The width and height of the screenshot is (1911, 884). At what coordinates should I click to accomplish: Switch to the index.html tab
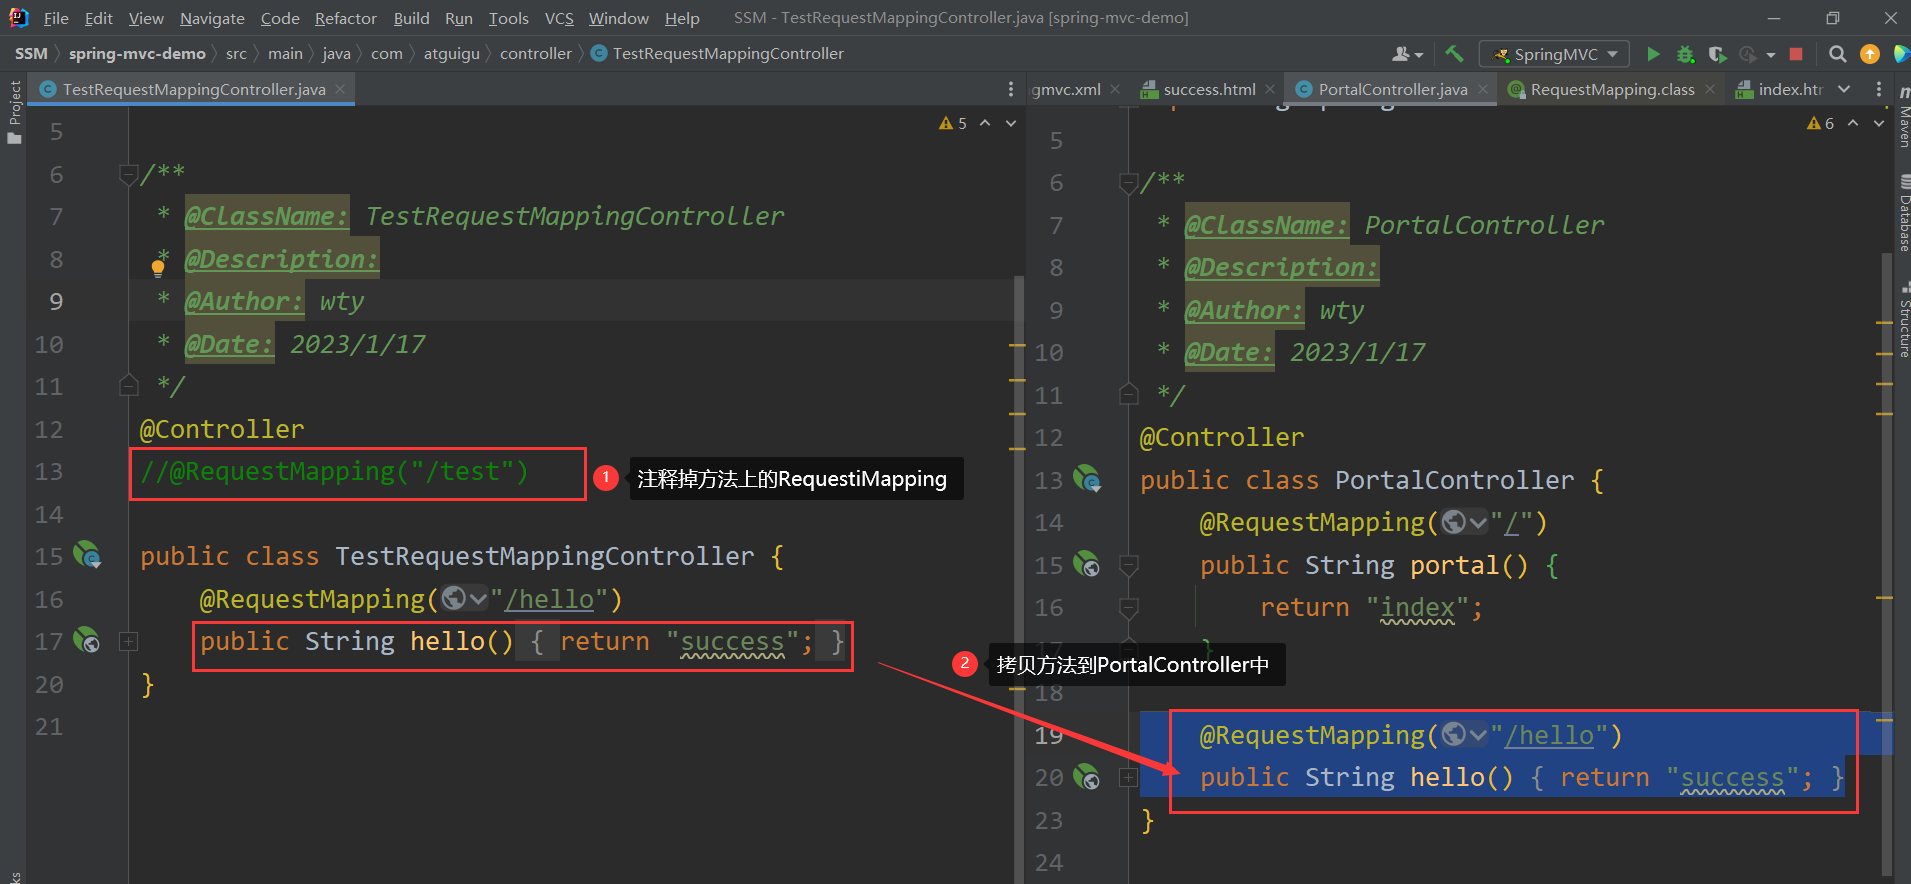[1780, 89]
